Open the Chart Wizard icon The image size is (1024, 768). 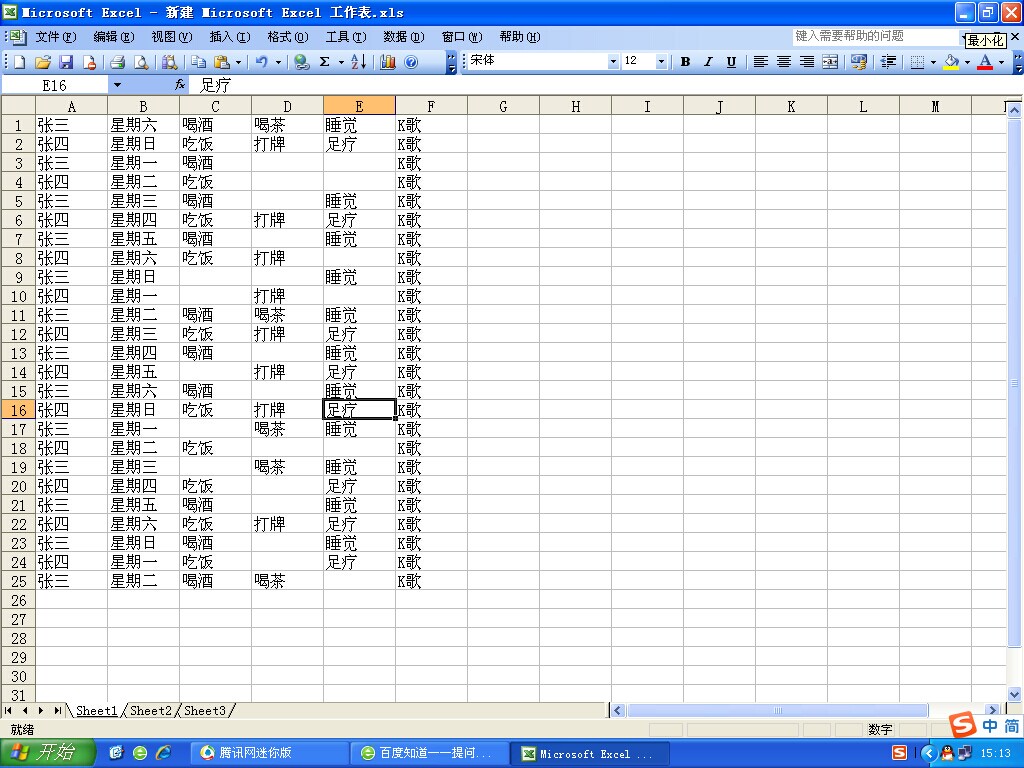point(388,62)
